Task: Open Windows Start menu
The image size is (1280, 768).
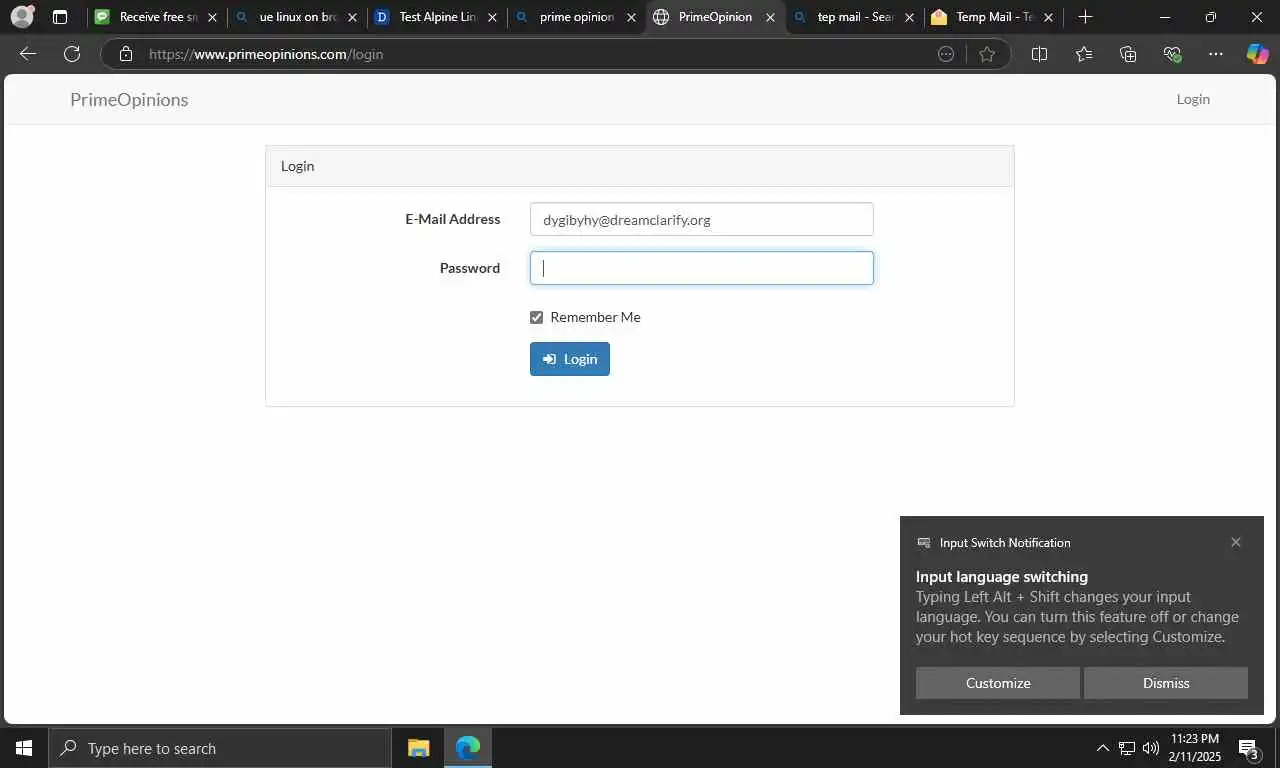Action: pyautogui.click(x=24, y=748)
